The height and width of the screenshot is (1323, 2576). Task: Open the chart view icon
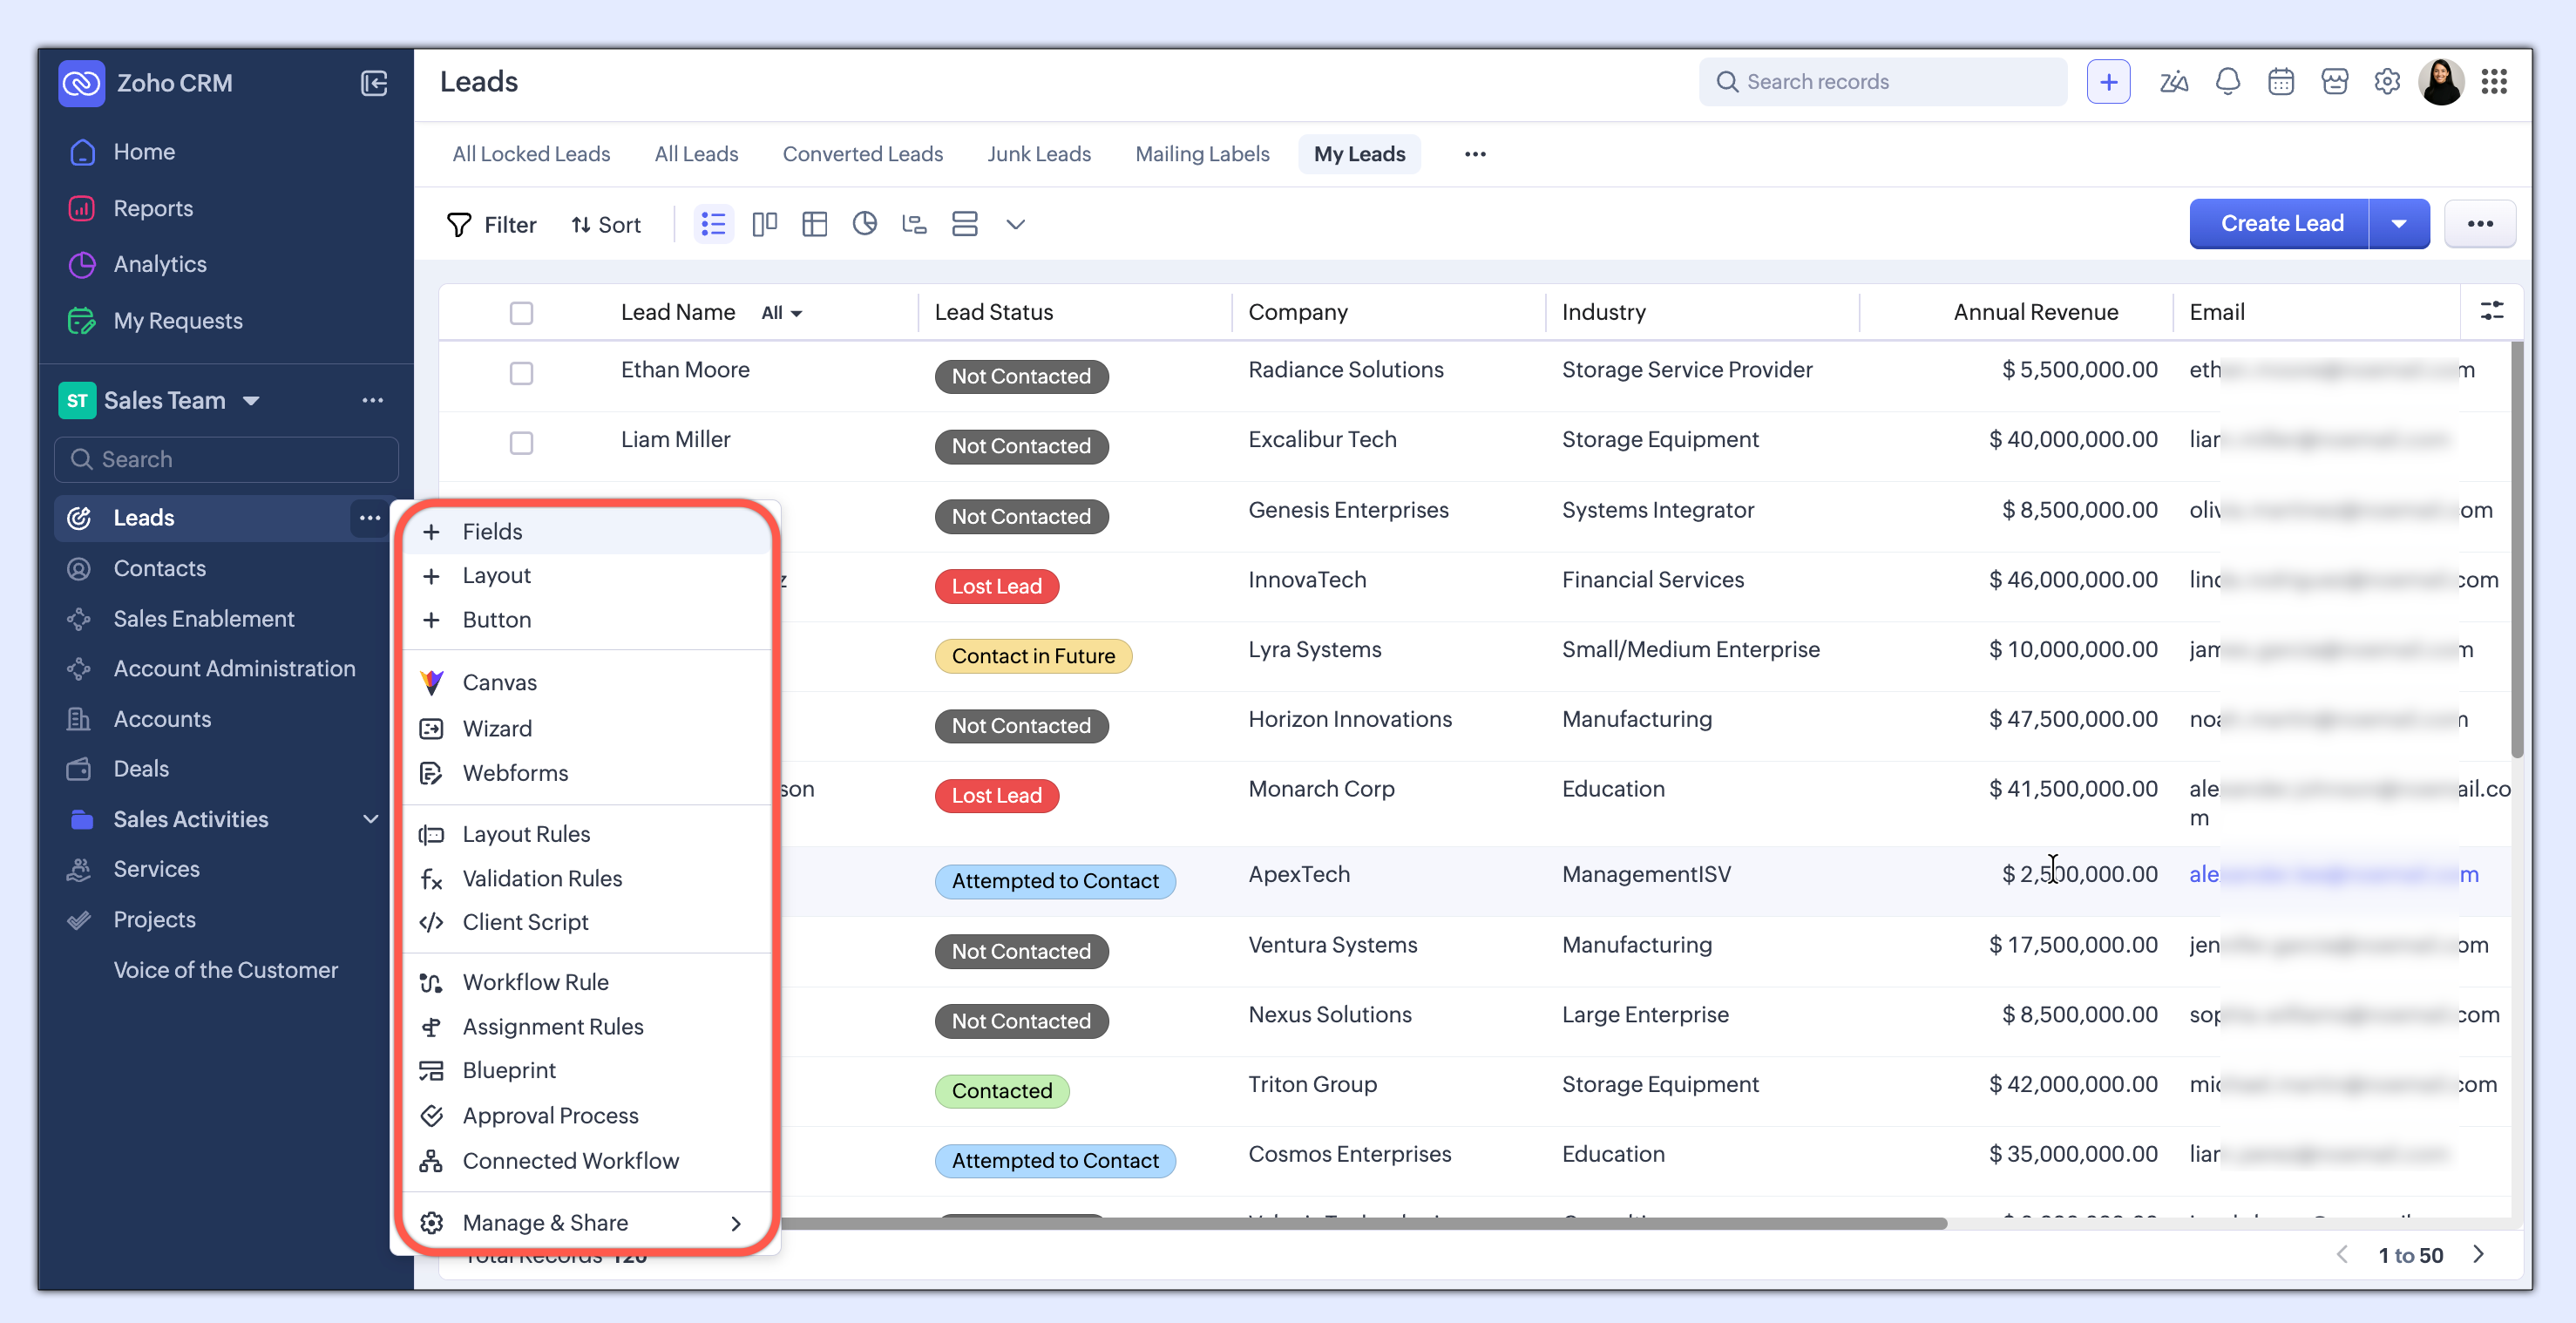[864, 224]
